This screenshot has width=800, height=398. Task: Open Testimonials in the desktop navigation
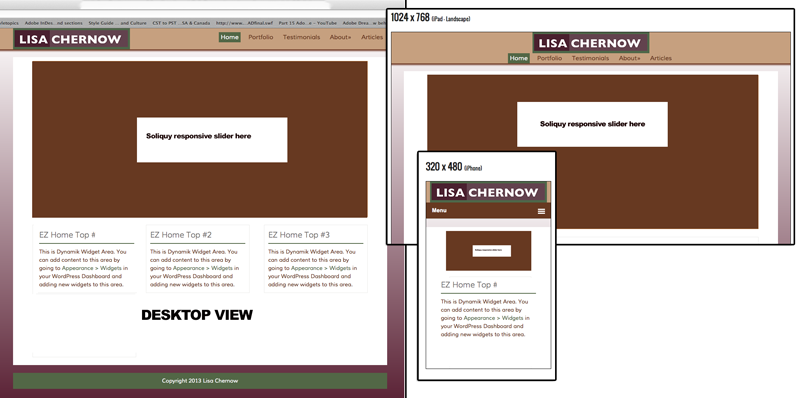[x=302, y=37]
